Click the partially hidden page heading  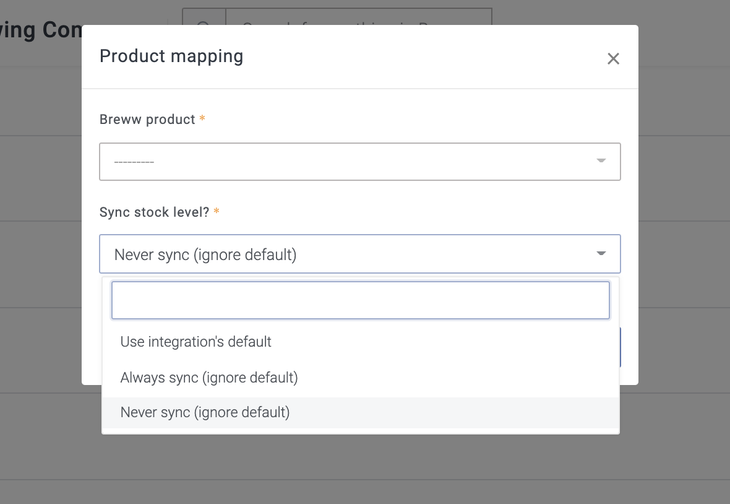tap(40, 29)
